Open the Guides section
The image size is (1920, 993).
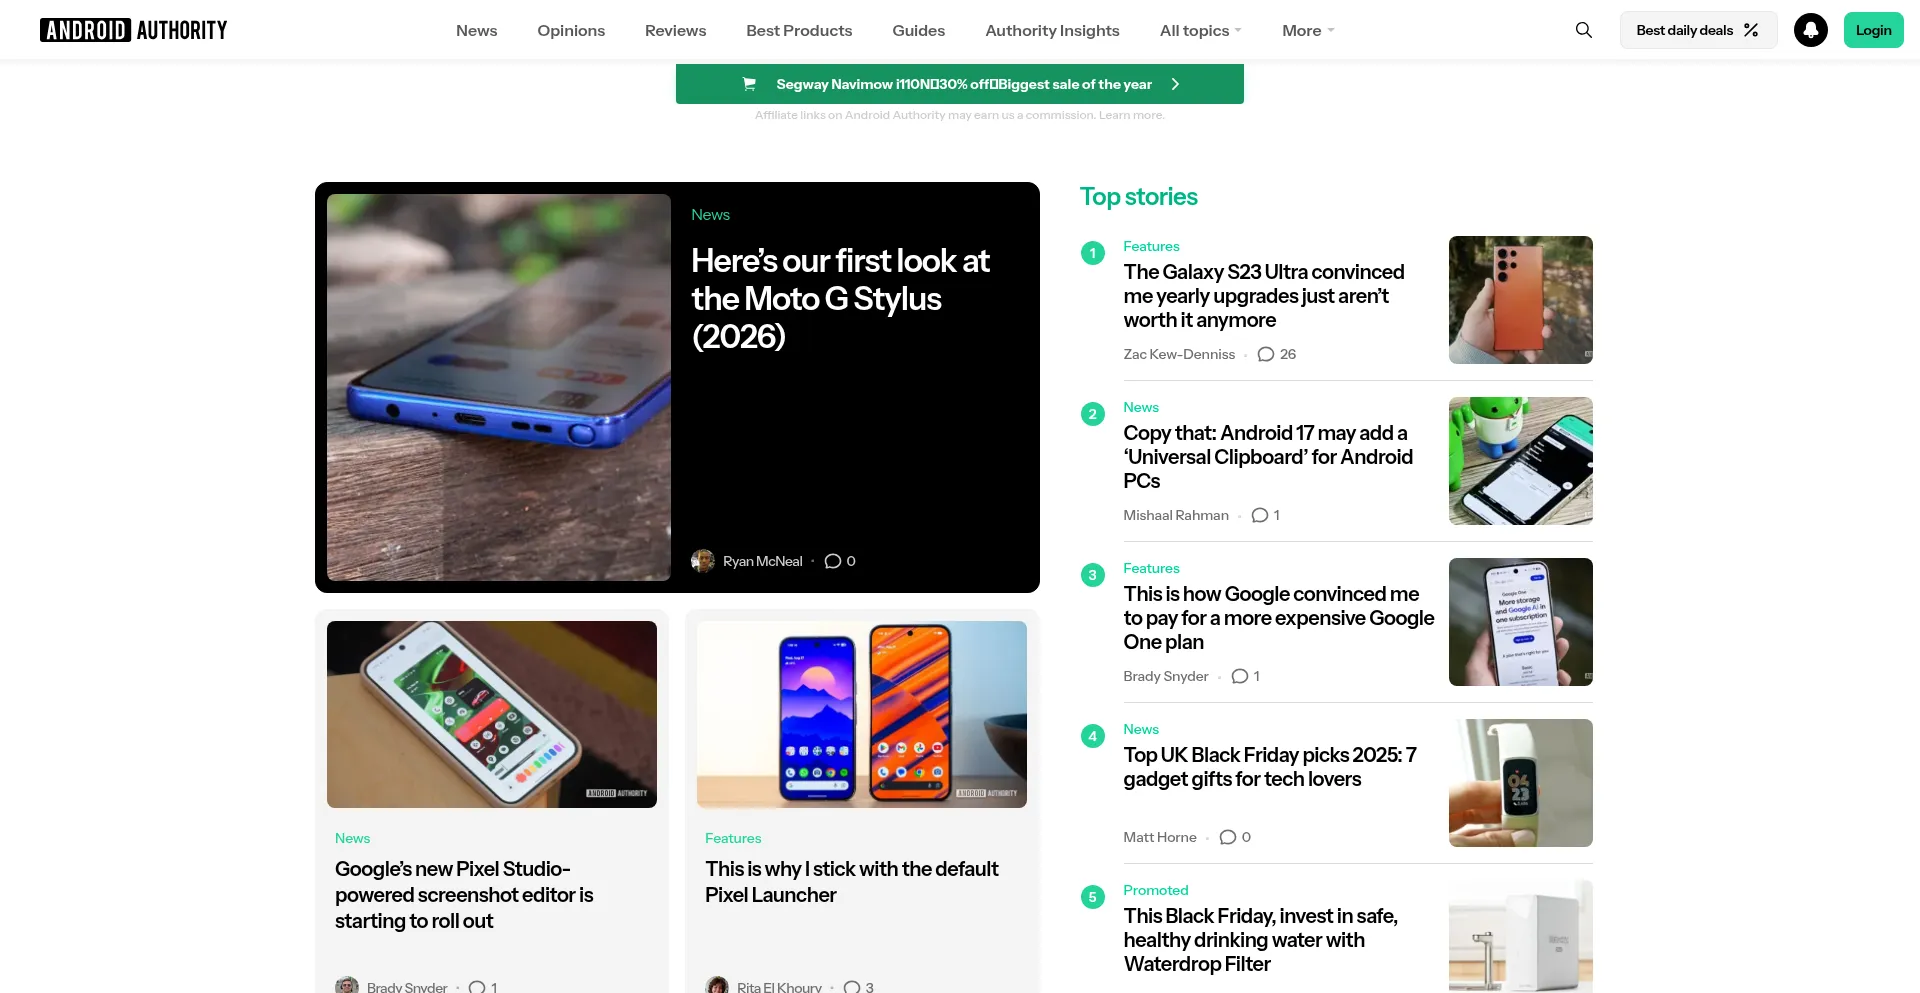(919, 30)
